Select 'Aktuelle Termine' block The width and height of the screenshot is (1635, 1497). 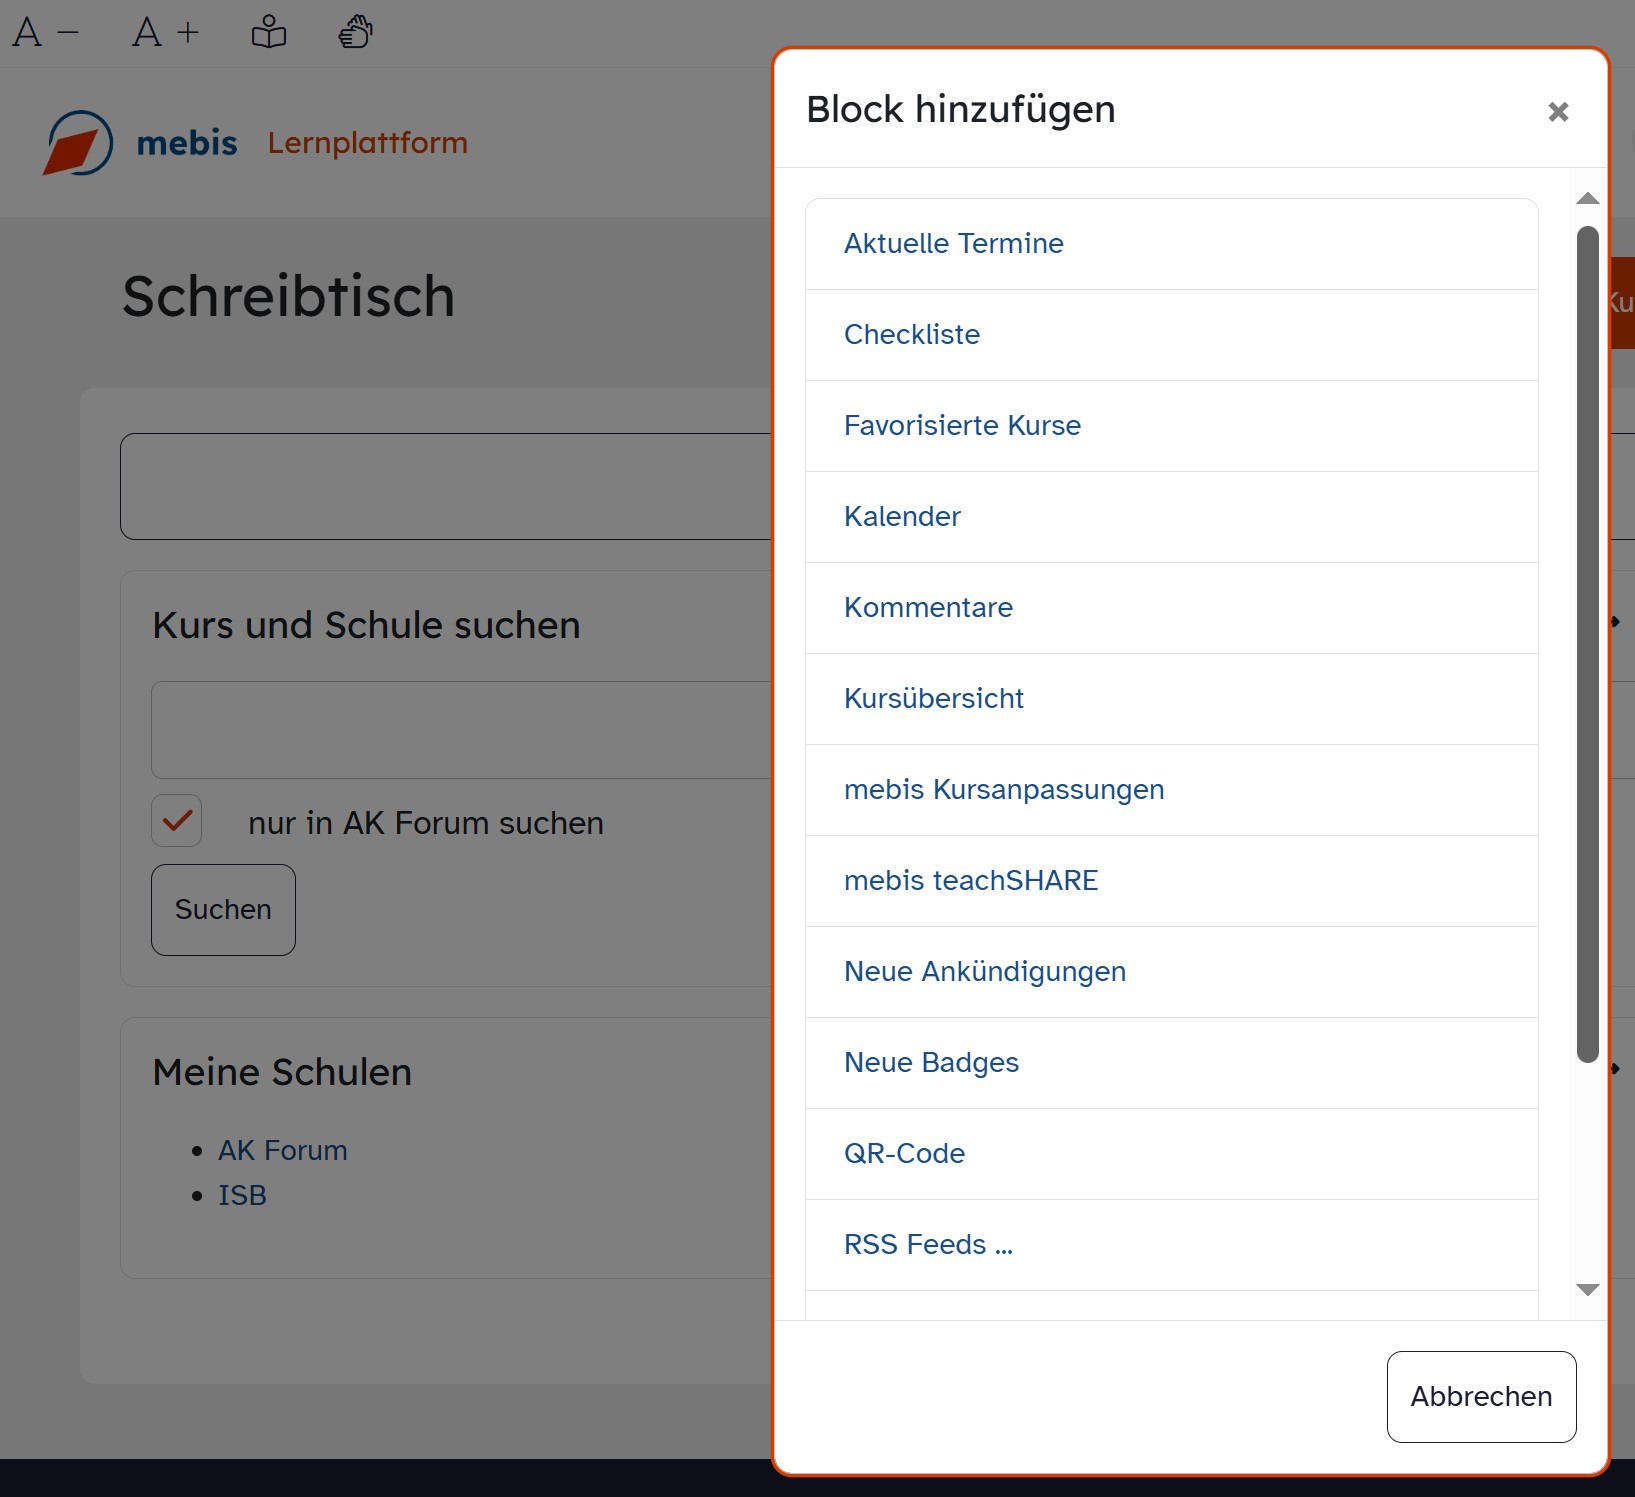coord(953,244)
